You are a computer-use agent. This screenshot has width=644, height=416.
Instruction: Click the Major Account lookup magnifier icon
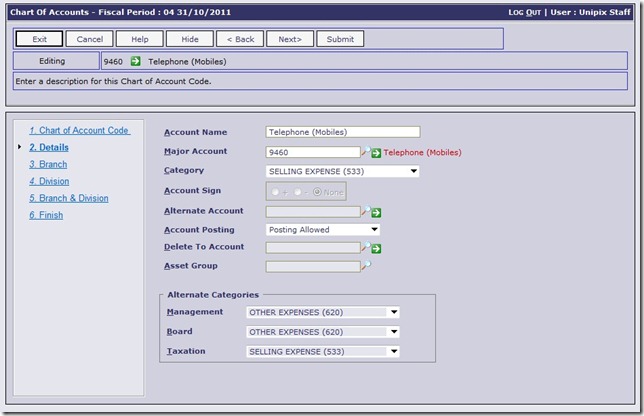(x=366, y=152)
